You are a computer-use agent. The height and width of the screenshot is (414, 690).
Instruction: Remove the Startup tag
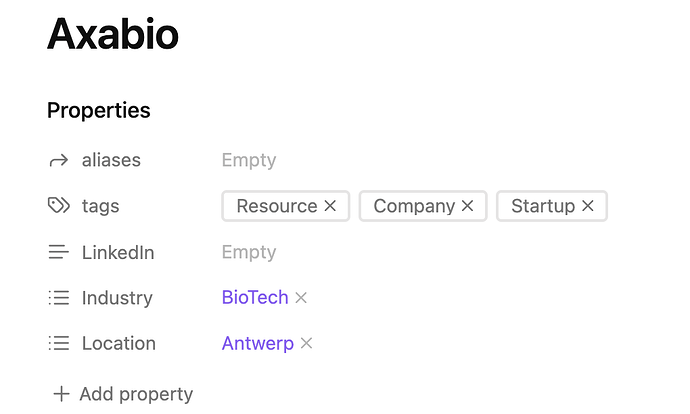[588, 206]
